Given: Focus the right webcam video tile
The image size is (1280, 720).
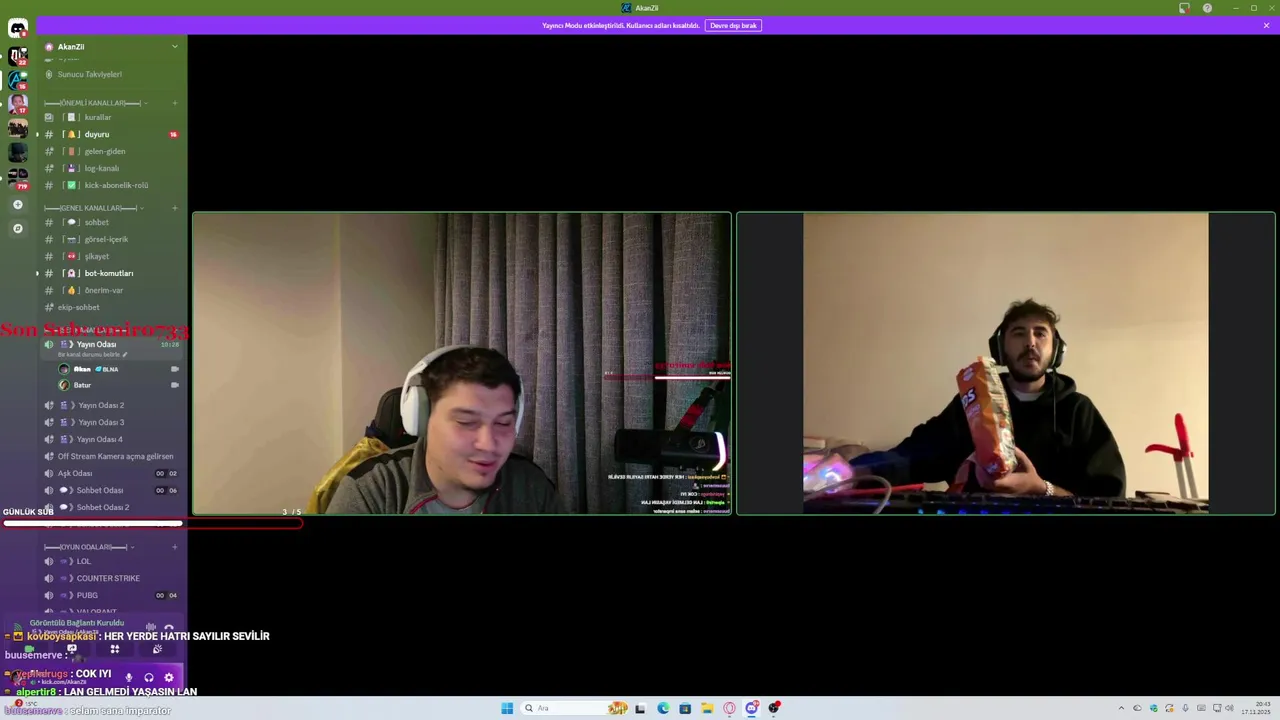Looking at the screenshot, I should point(1006,364).
